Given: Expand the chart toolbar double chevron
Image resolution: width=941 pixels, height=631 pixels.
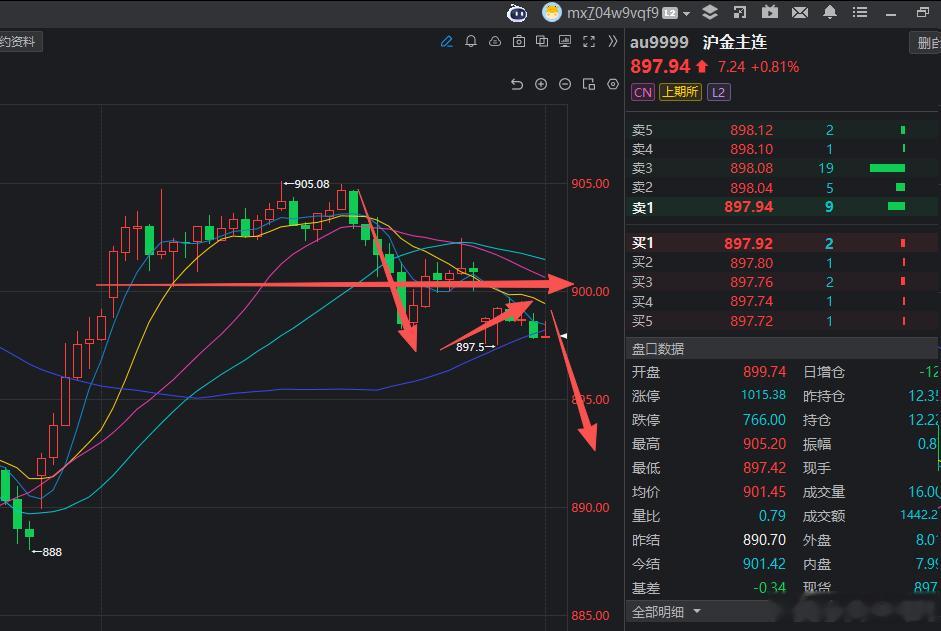Looking at the screenshot, I should [x=612, y=41].
